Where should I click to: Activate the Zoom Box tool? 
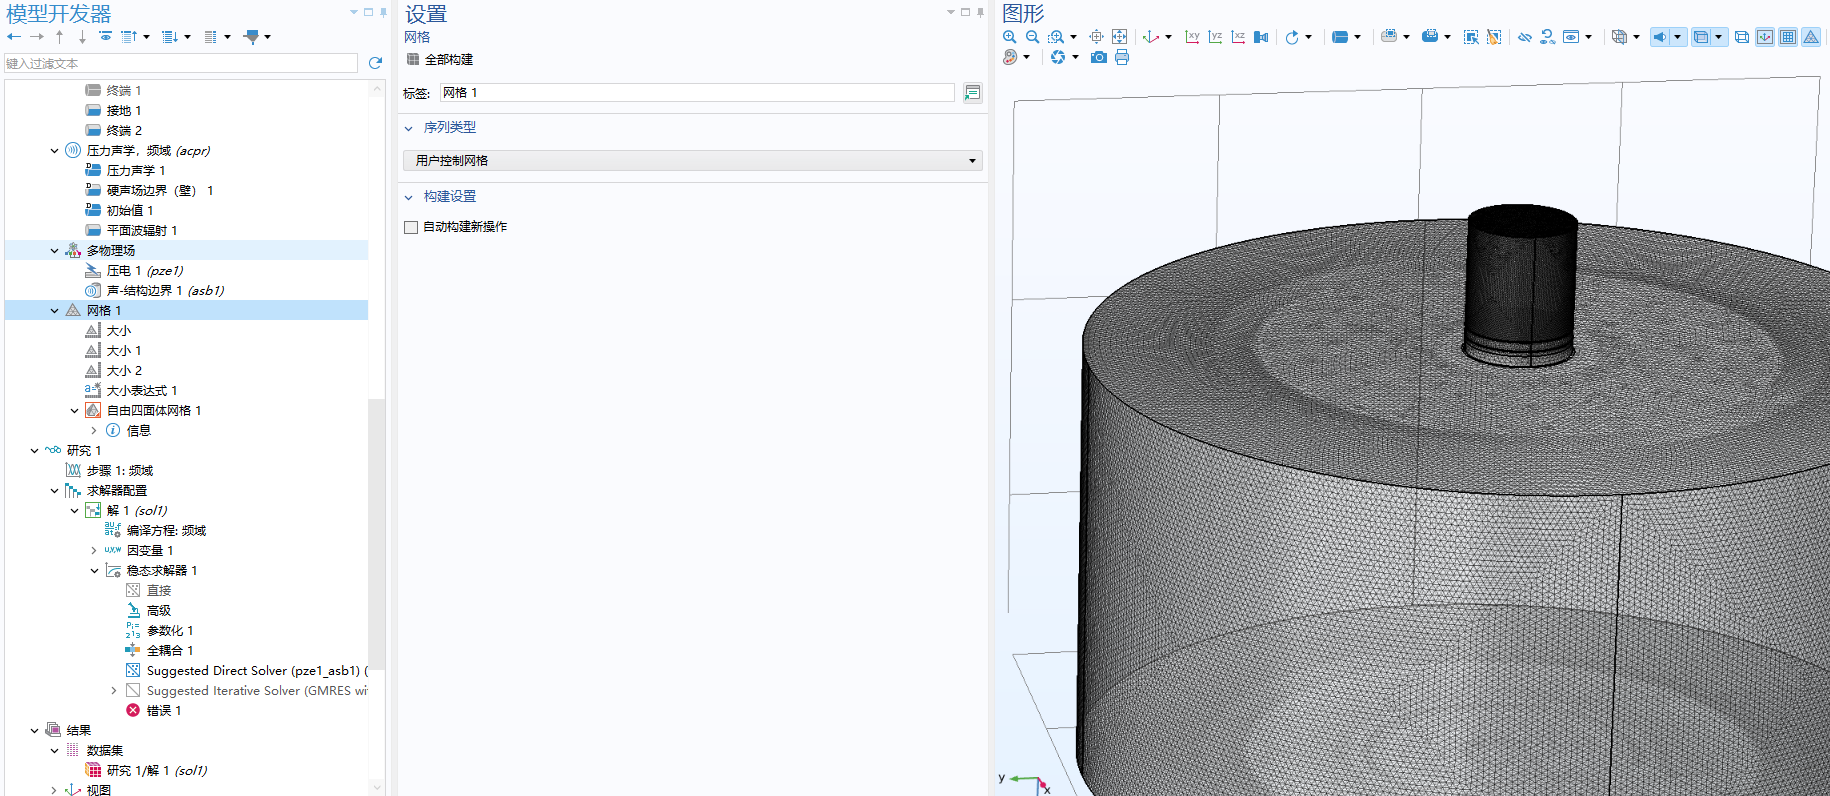point(1056,37)
